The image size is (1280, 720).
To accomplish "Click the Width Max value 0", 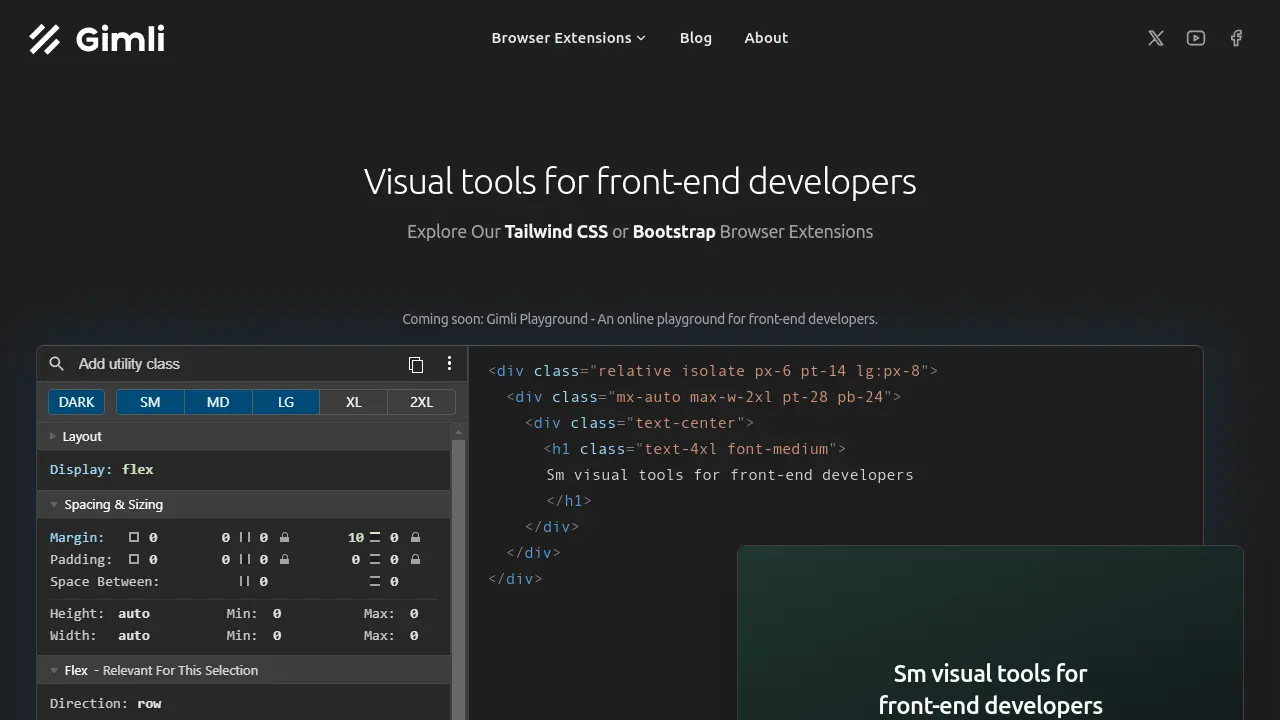I will tap(414, 635).
